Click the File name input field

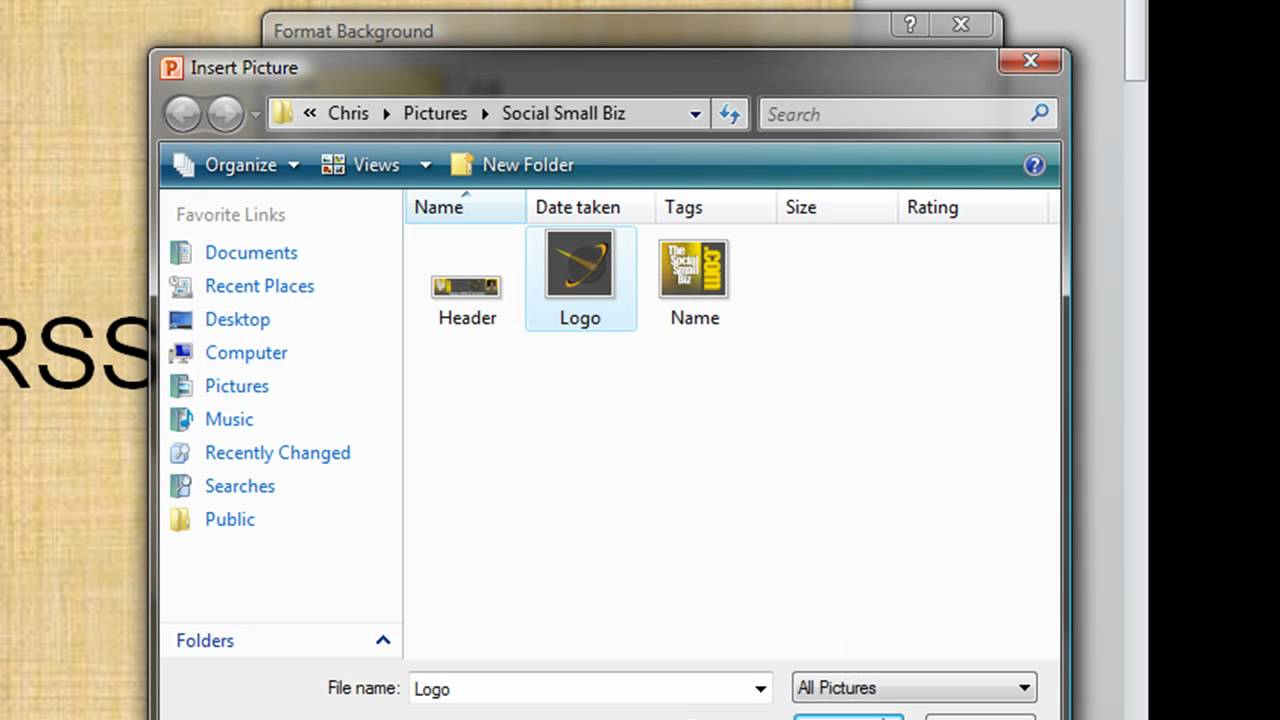pos(580,688)
